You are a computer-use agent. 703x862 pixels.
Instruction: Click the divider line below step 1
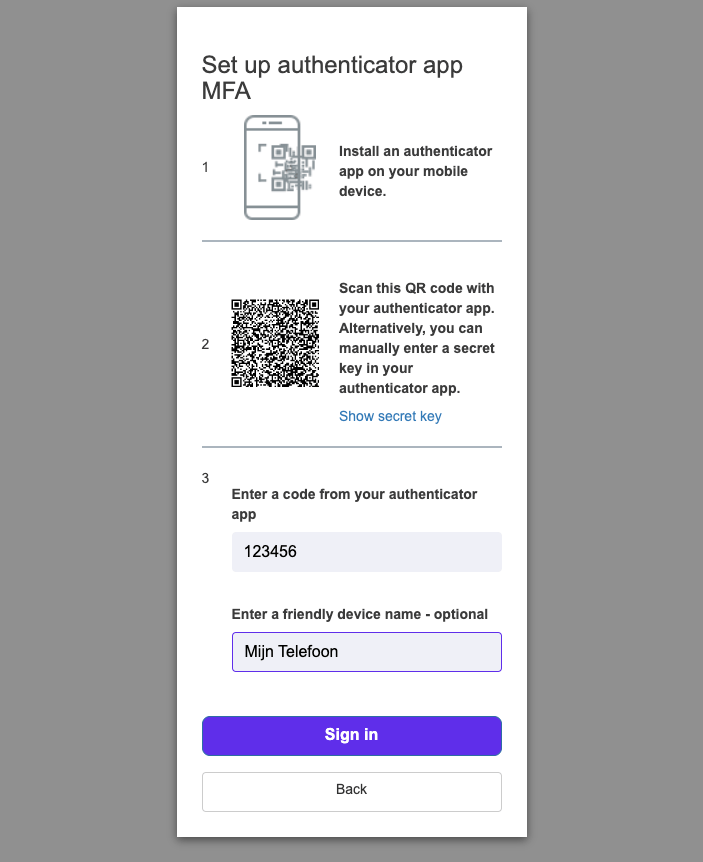(351, 241)
